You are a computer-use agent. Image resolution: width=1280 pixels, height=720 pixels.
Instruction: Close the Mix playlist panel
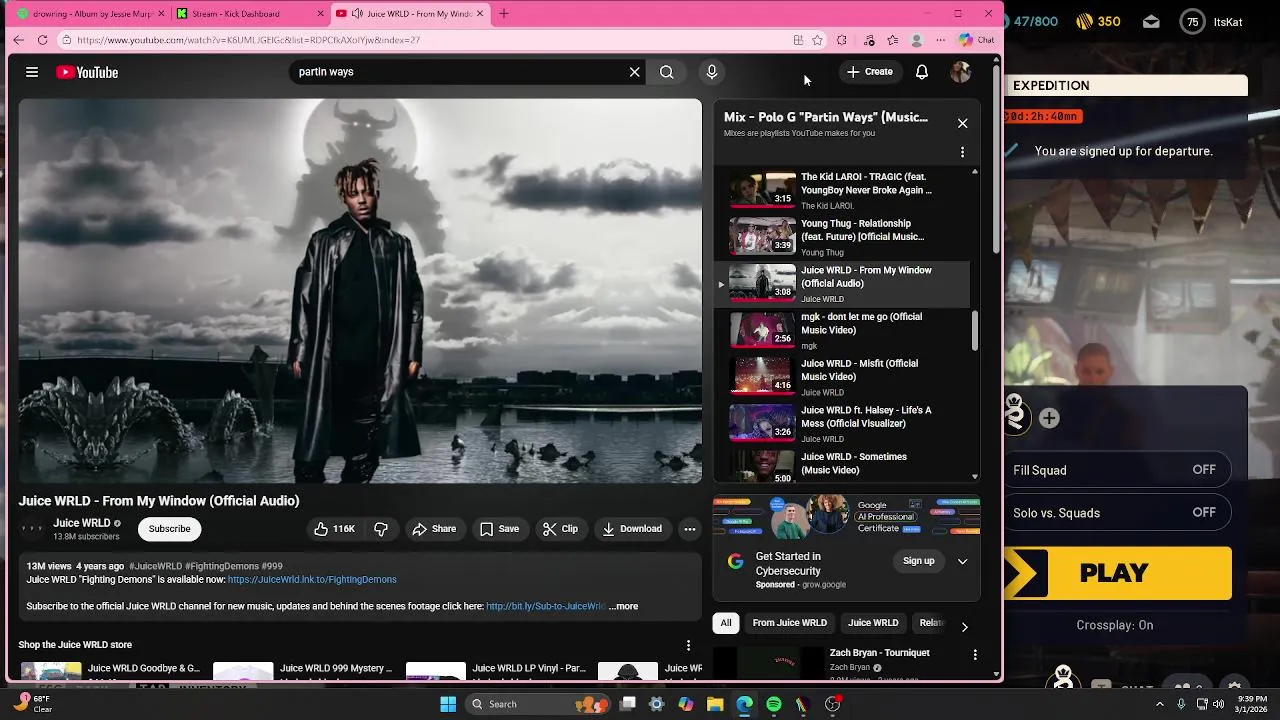coord(962,123)
